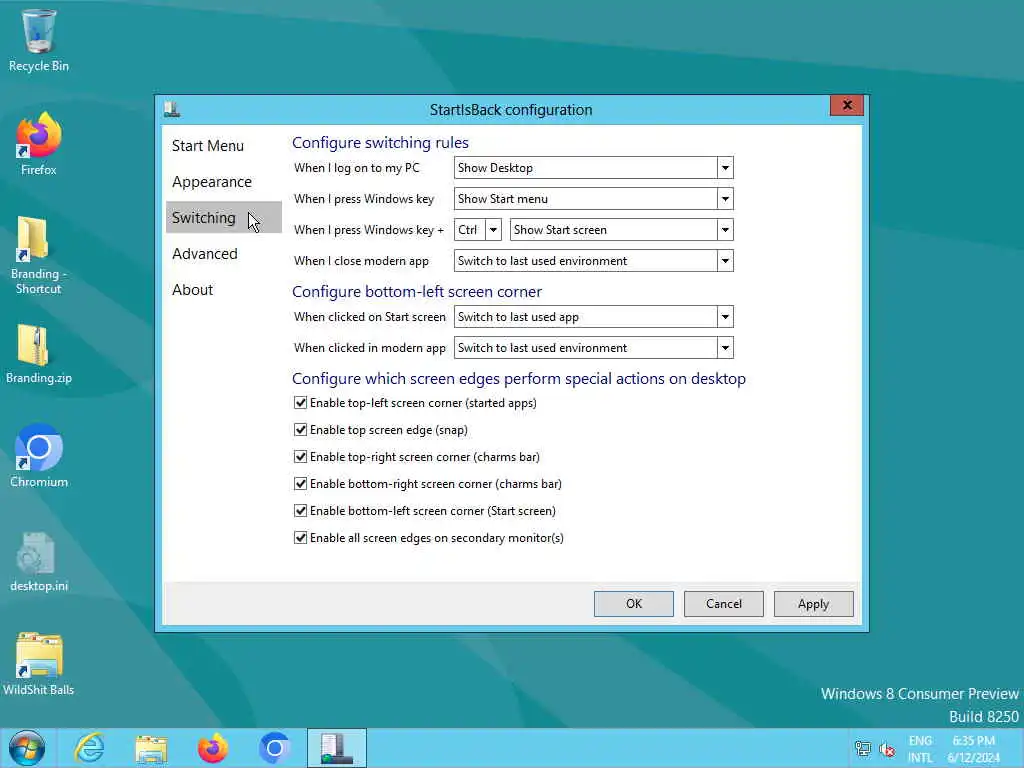Launch Chromium from the taskbar
The height and width of the screenshot is (768, 1024).
274,748
